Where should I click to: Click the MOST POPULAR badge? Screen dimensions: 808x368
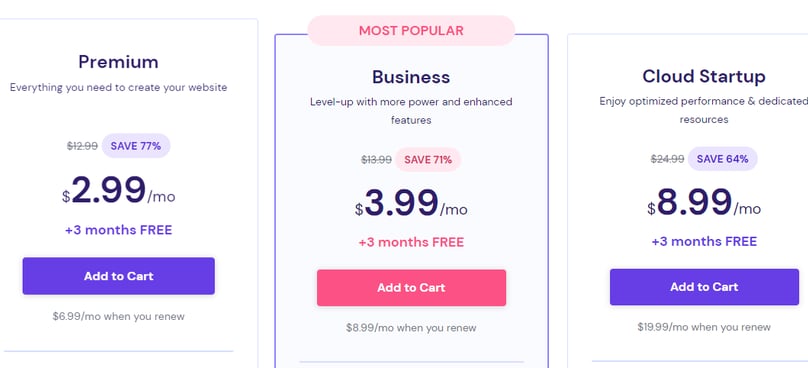[411, 30]
